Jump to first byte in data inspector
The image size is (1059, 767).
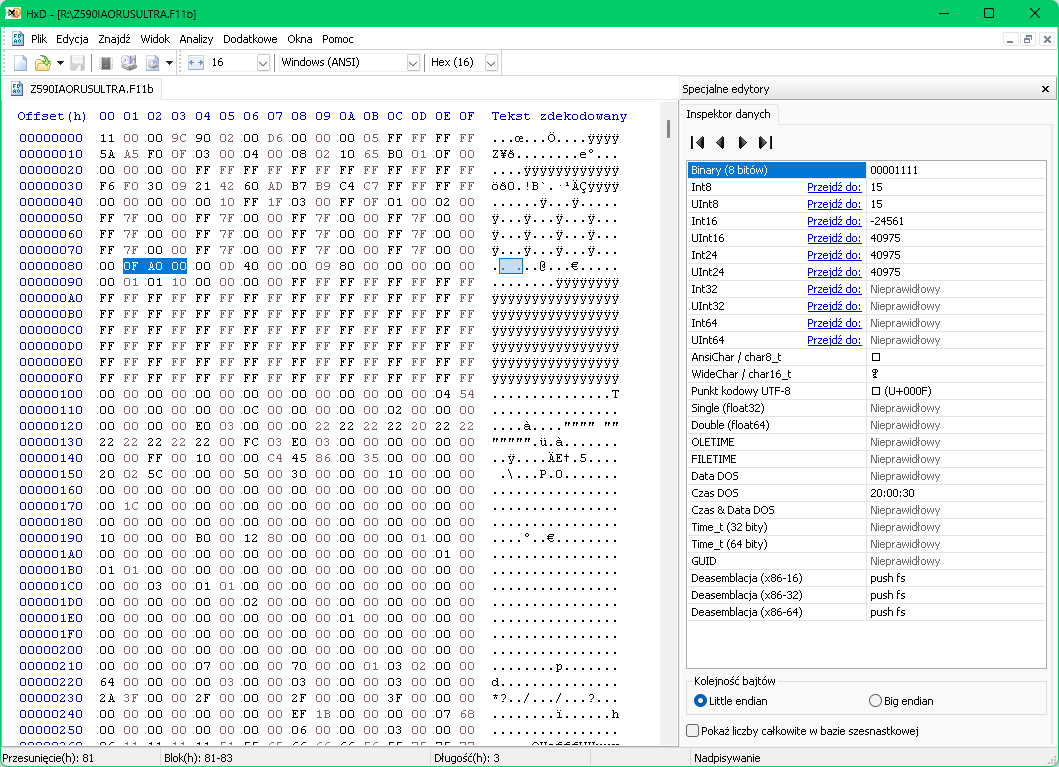coord(698,143)
